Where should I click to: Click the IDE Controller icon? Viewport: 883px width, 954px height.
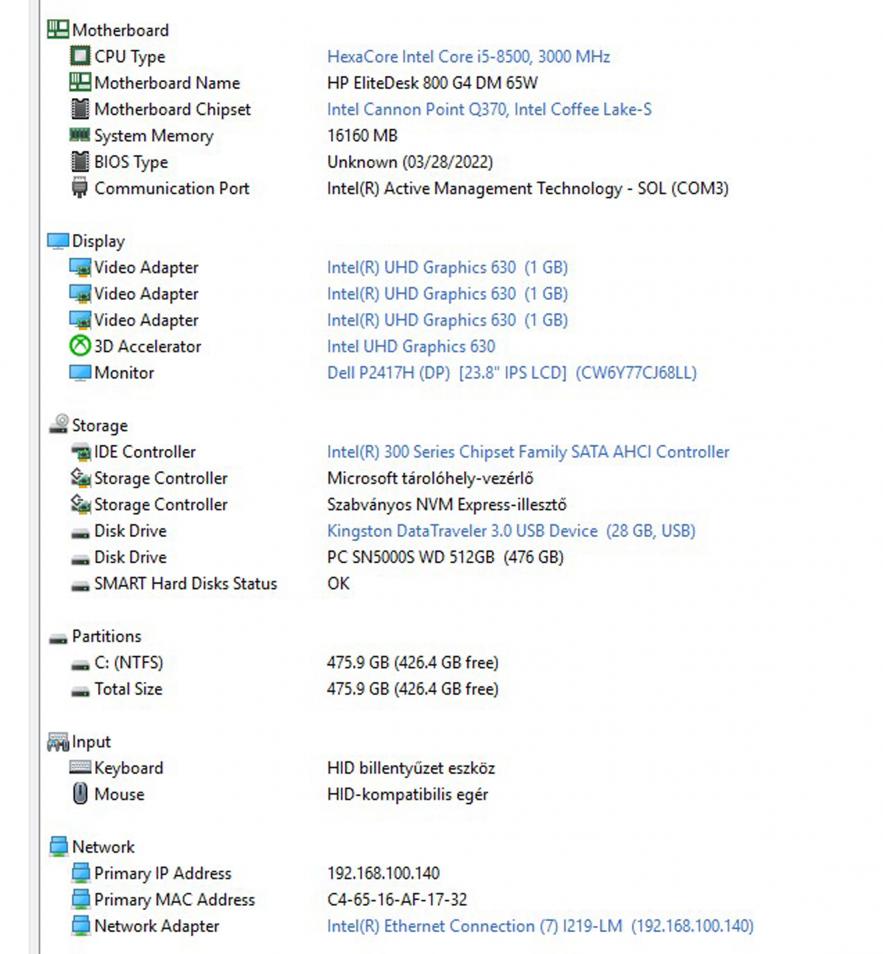pos(80,452)
